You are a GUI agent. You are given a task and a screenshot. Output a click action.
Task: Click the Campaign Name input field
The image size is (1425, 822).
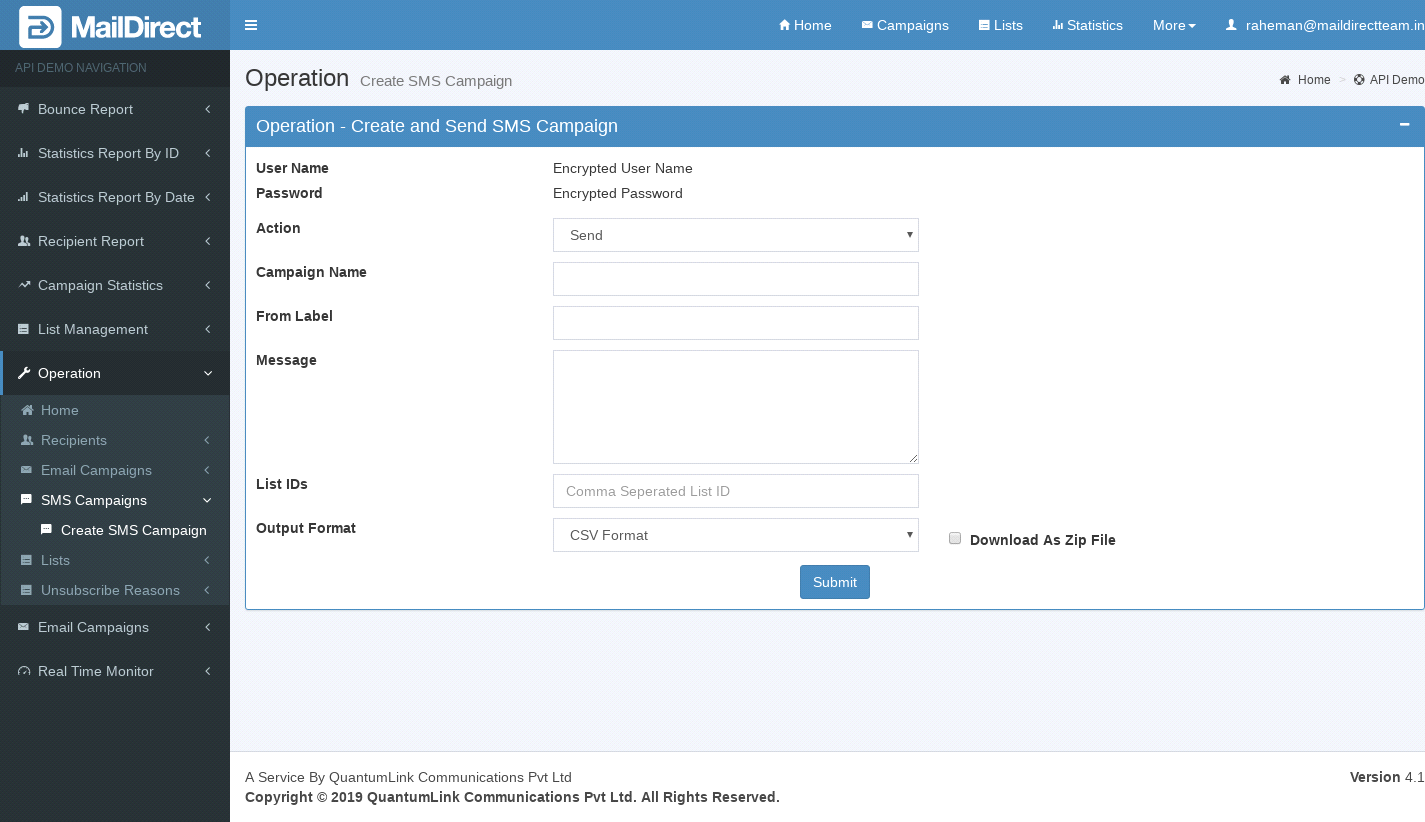[735, 279]
